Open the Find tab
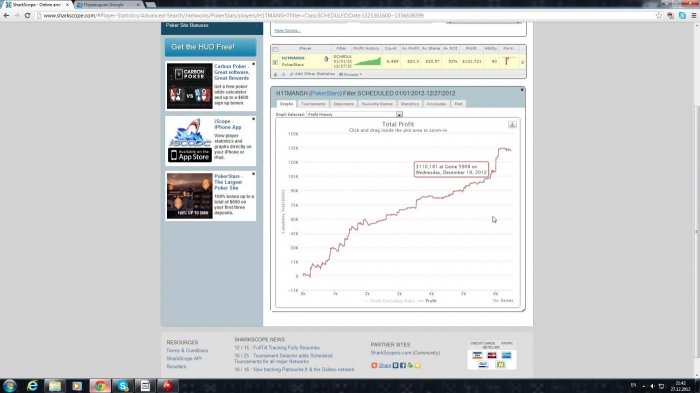 (458, 104)
